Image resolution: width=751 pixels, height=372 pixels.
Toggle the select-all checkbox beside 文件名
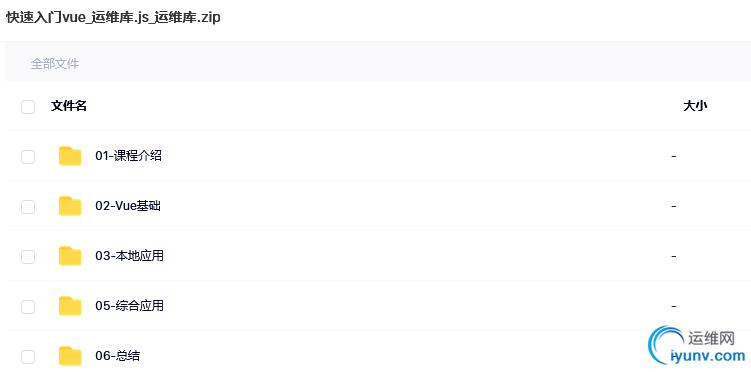[28, 107]
